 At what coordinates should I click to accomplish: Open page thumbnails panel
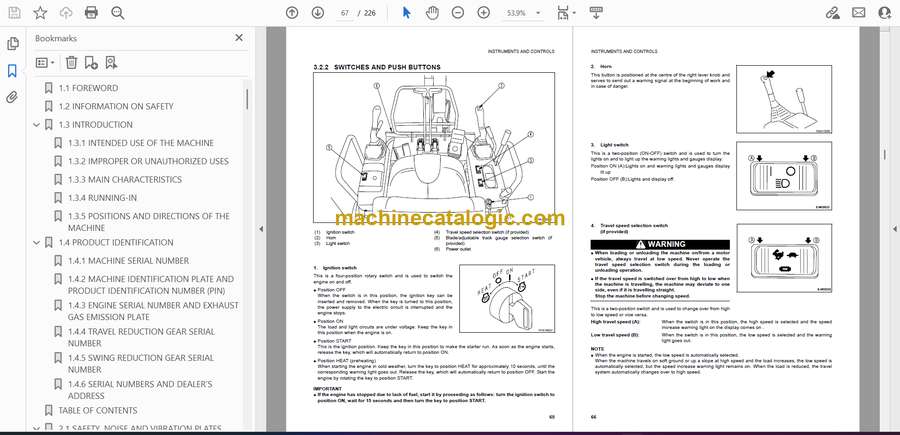point(13,44)
